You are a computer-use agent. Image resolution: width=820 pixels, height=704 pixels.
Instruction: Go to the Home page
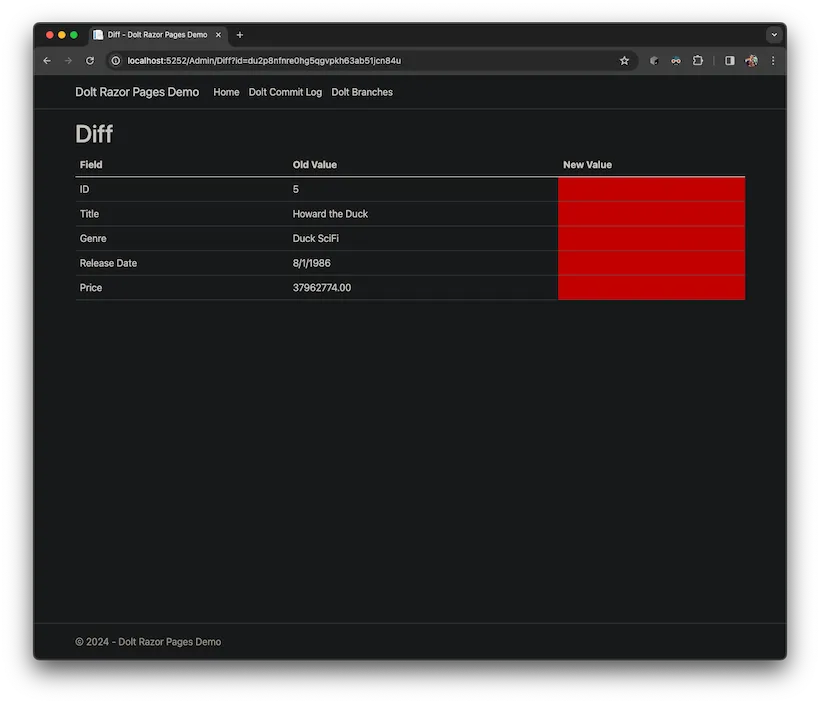(x=225, y=92)
